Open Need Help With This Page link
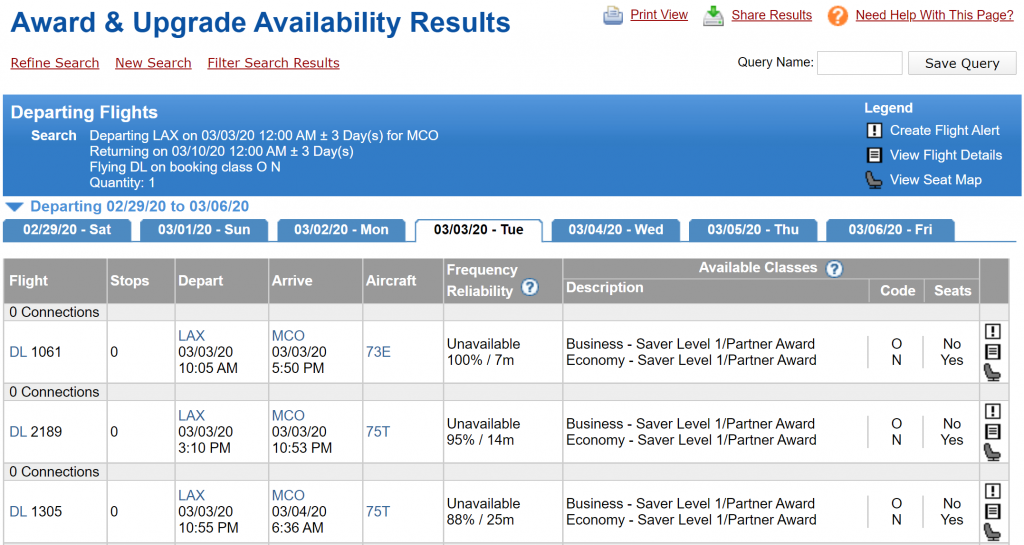 935,15
